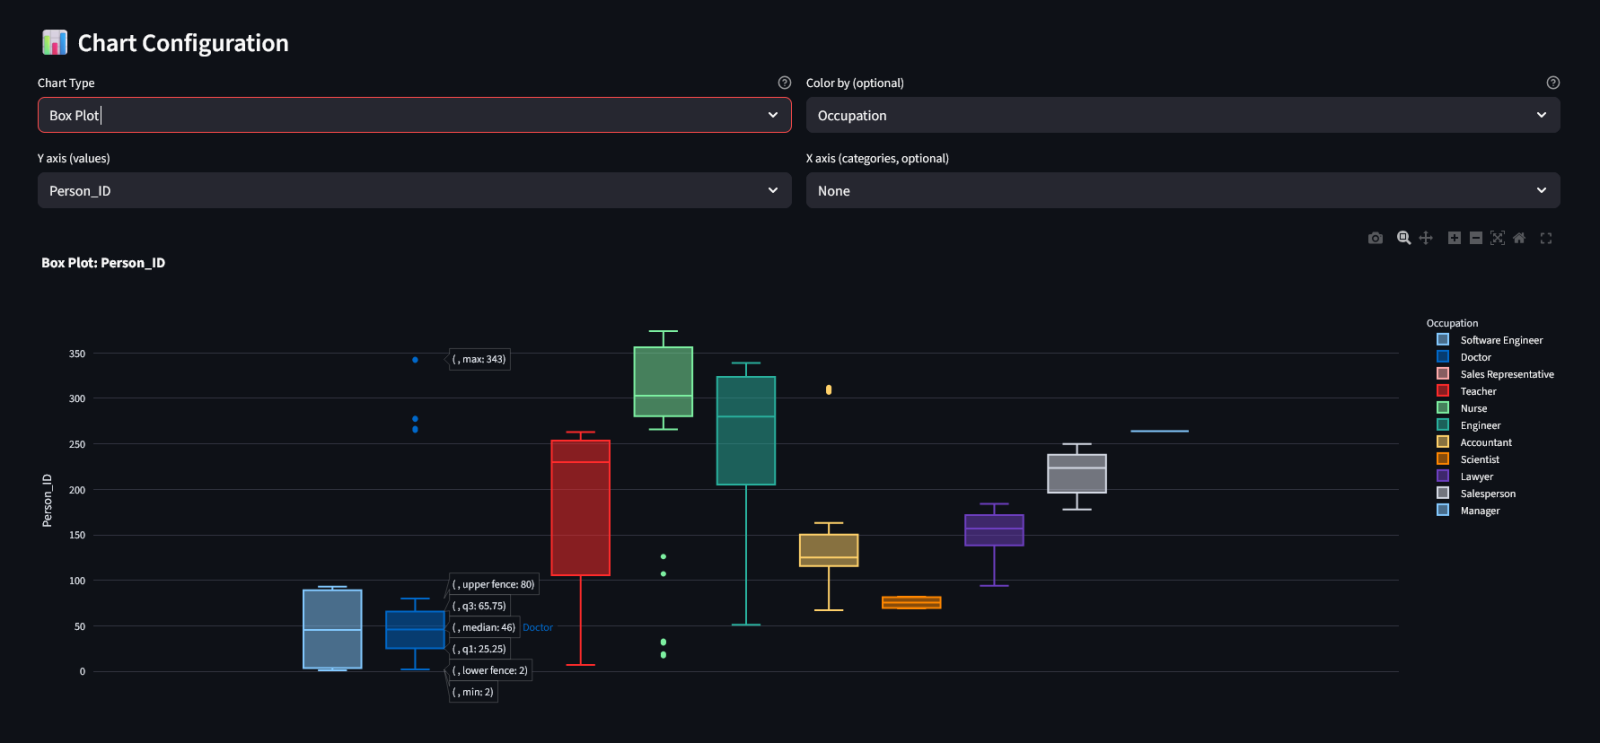Click the Zoom out minus icon

1476,238
